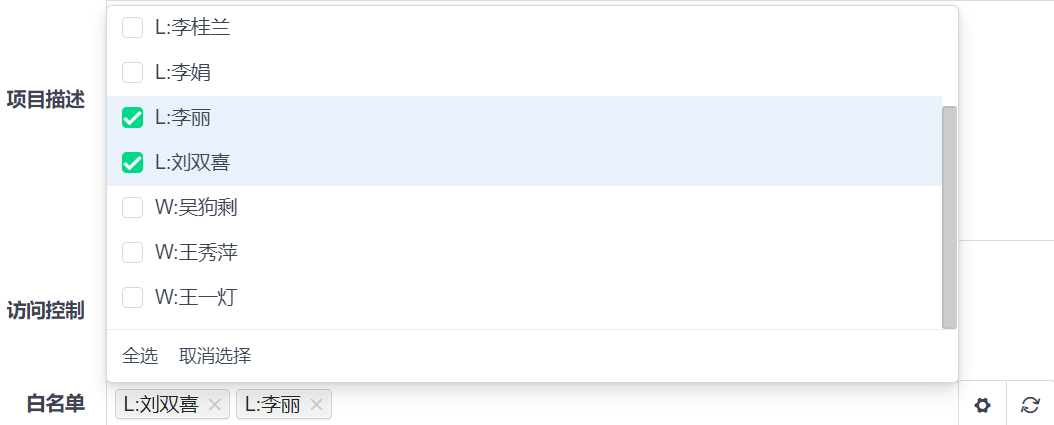Check the L:李桂兰 checkbox
Viewport: 1054px width, 425px height.
[x=132, y=28]
